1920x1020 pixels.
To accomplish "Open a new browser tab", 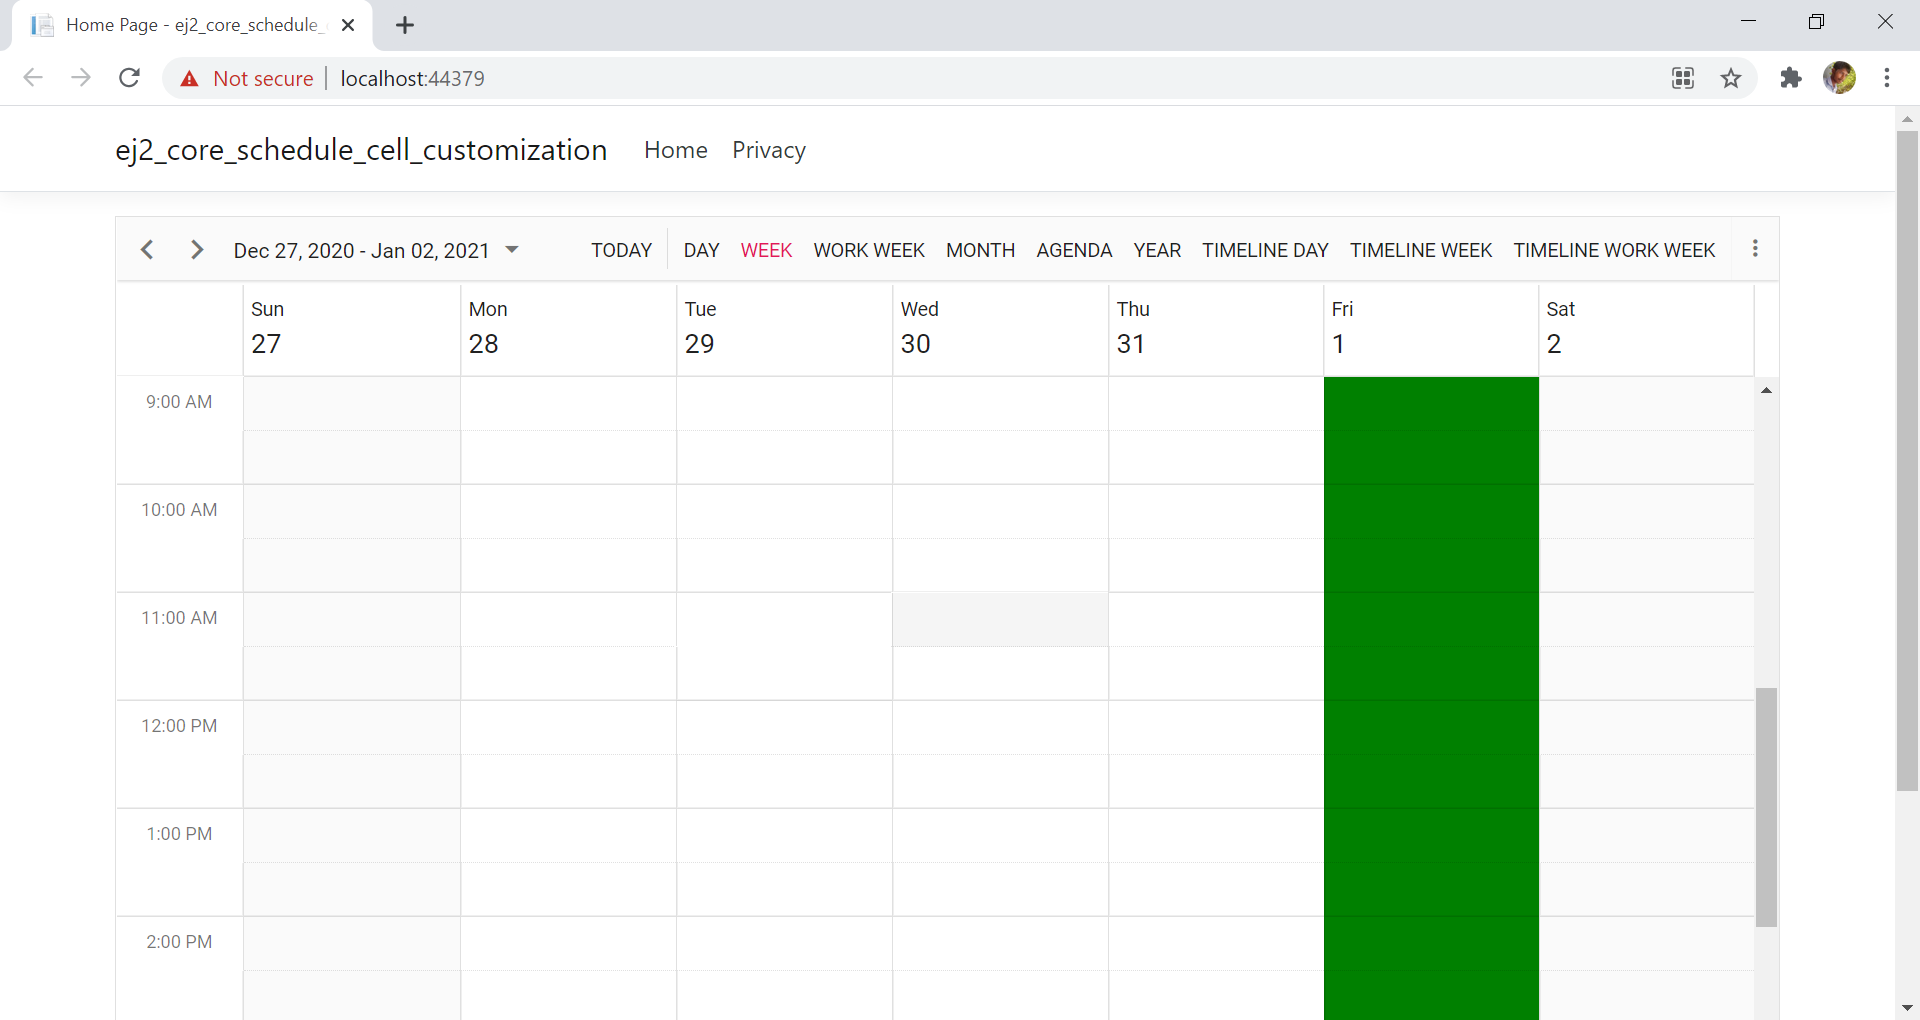I will coord(405,26).
